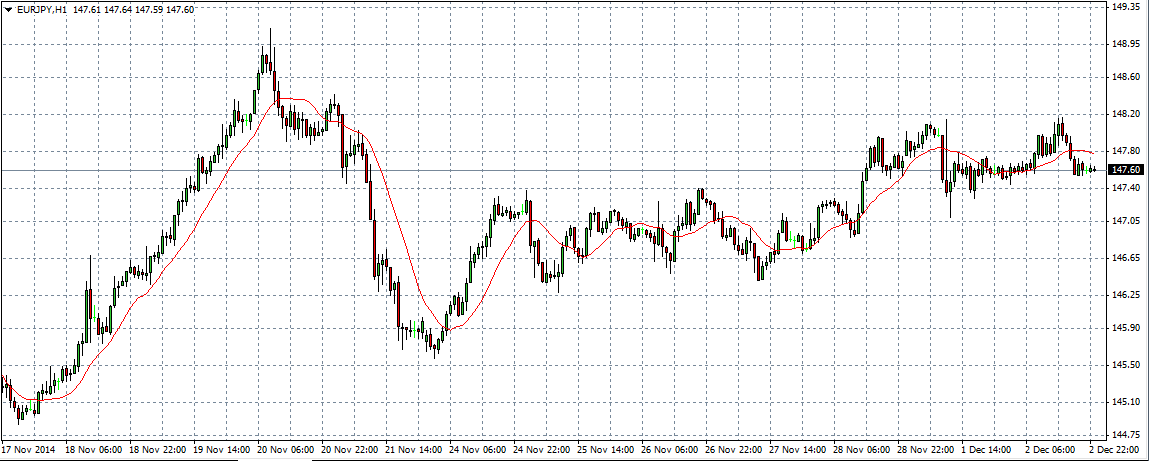Click the 148.20 price axis label
Image resolution: width=1149 pixels, height=461 pixels.
[x=1126, y=114]
